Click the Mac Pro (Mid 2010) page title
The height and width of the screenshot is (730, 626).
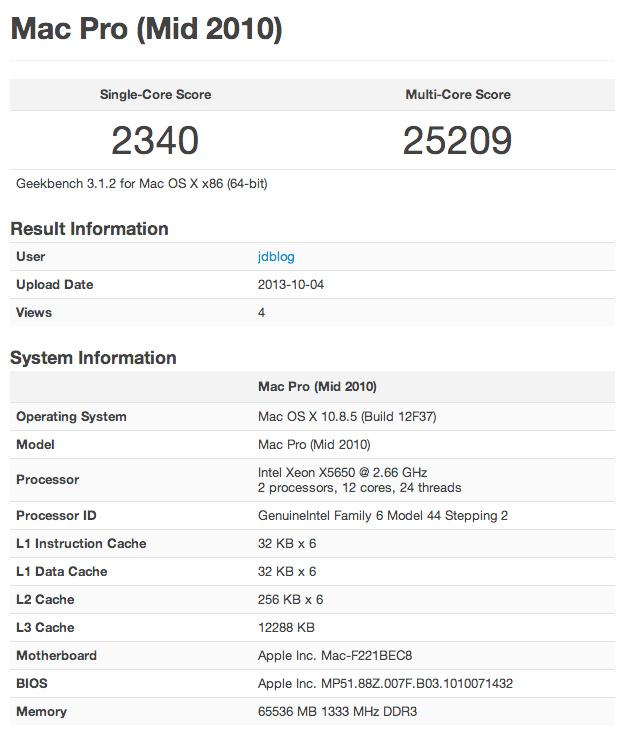pyautogui.click(x=146, y=29)
